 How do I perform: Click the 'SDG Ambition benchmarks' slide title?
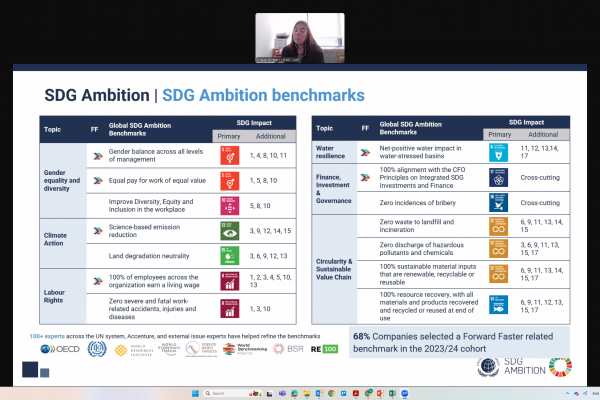point(270,95)
